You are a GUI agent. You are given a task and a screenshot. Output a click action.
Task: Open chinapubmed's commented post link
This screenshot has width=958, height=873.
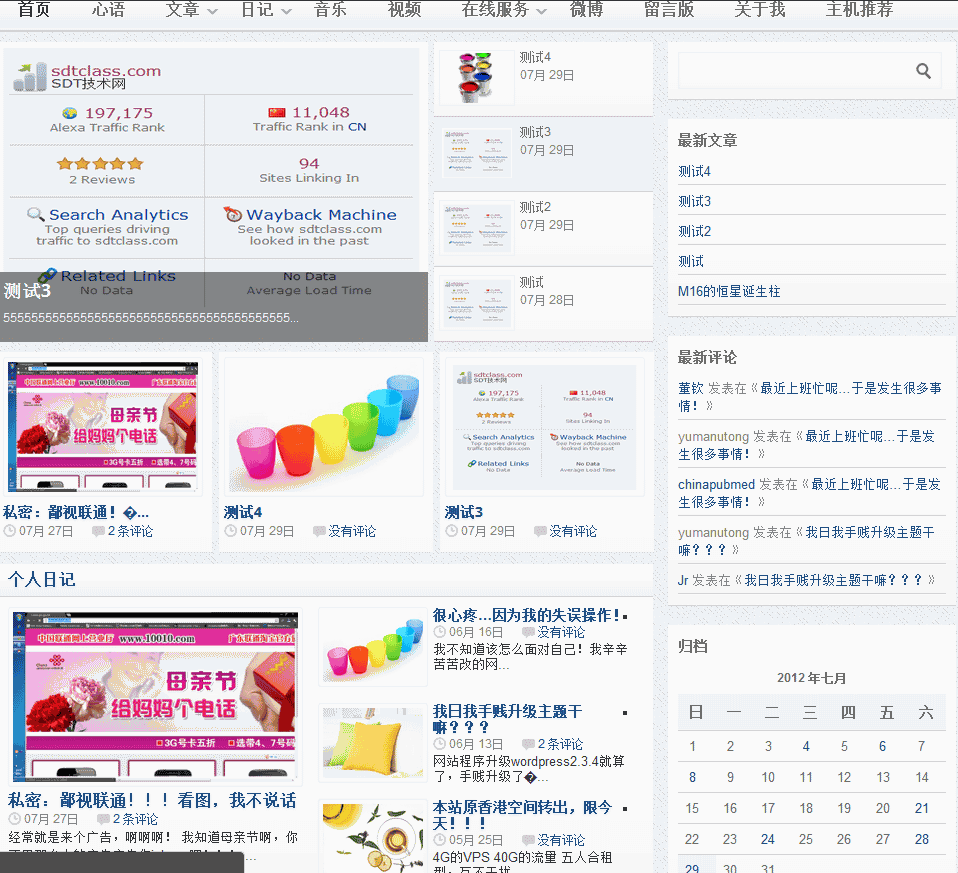(x=809, y=493)
